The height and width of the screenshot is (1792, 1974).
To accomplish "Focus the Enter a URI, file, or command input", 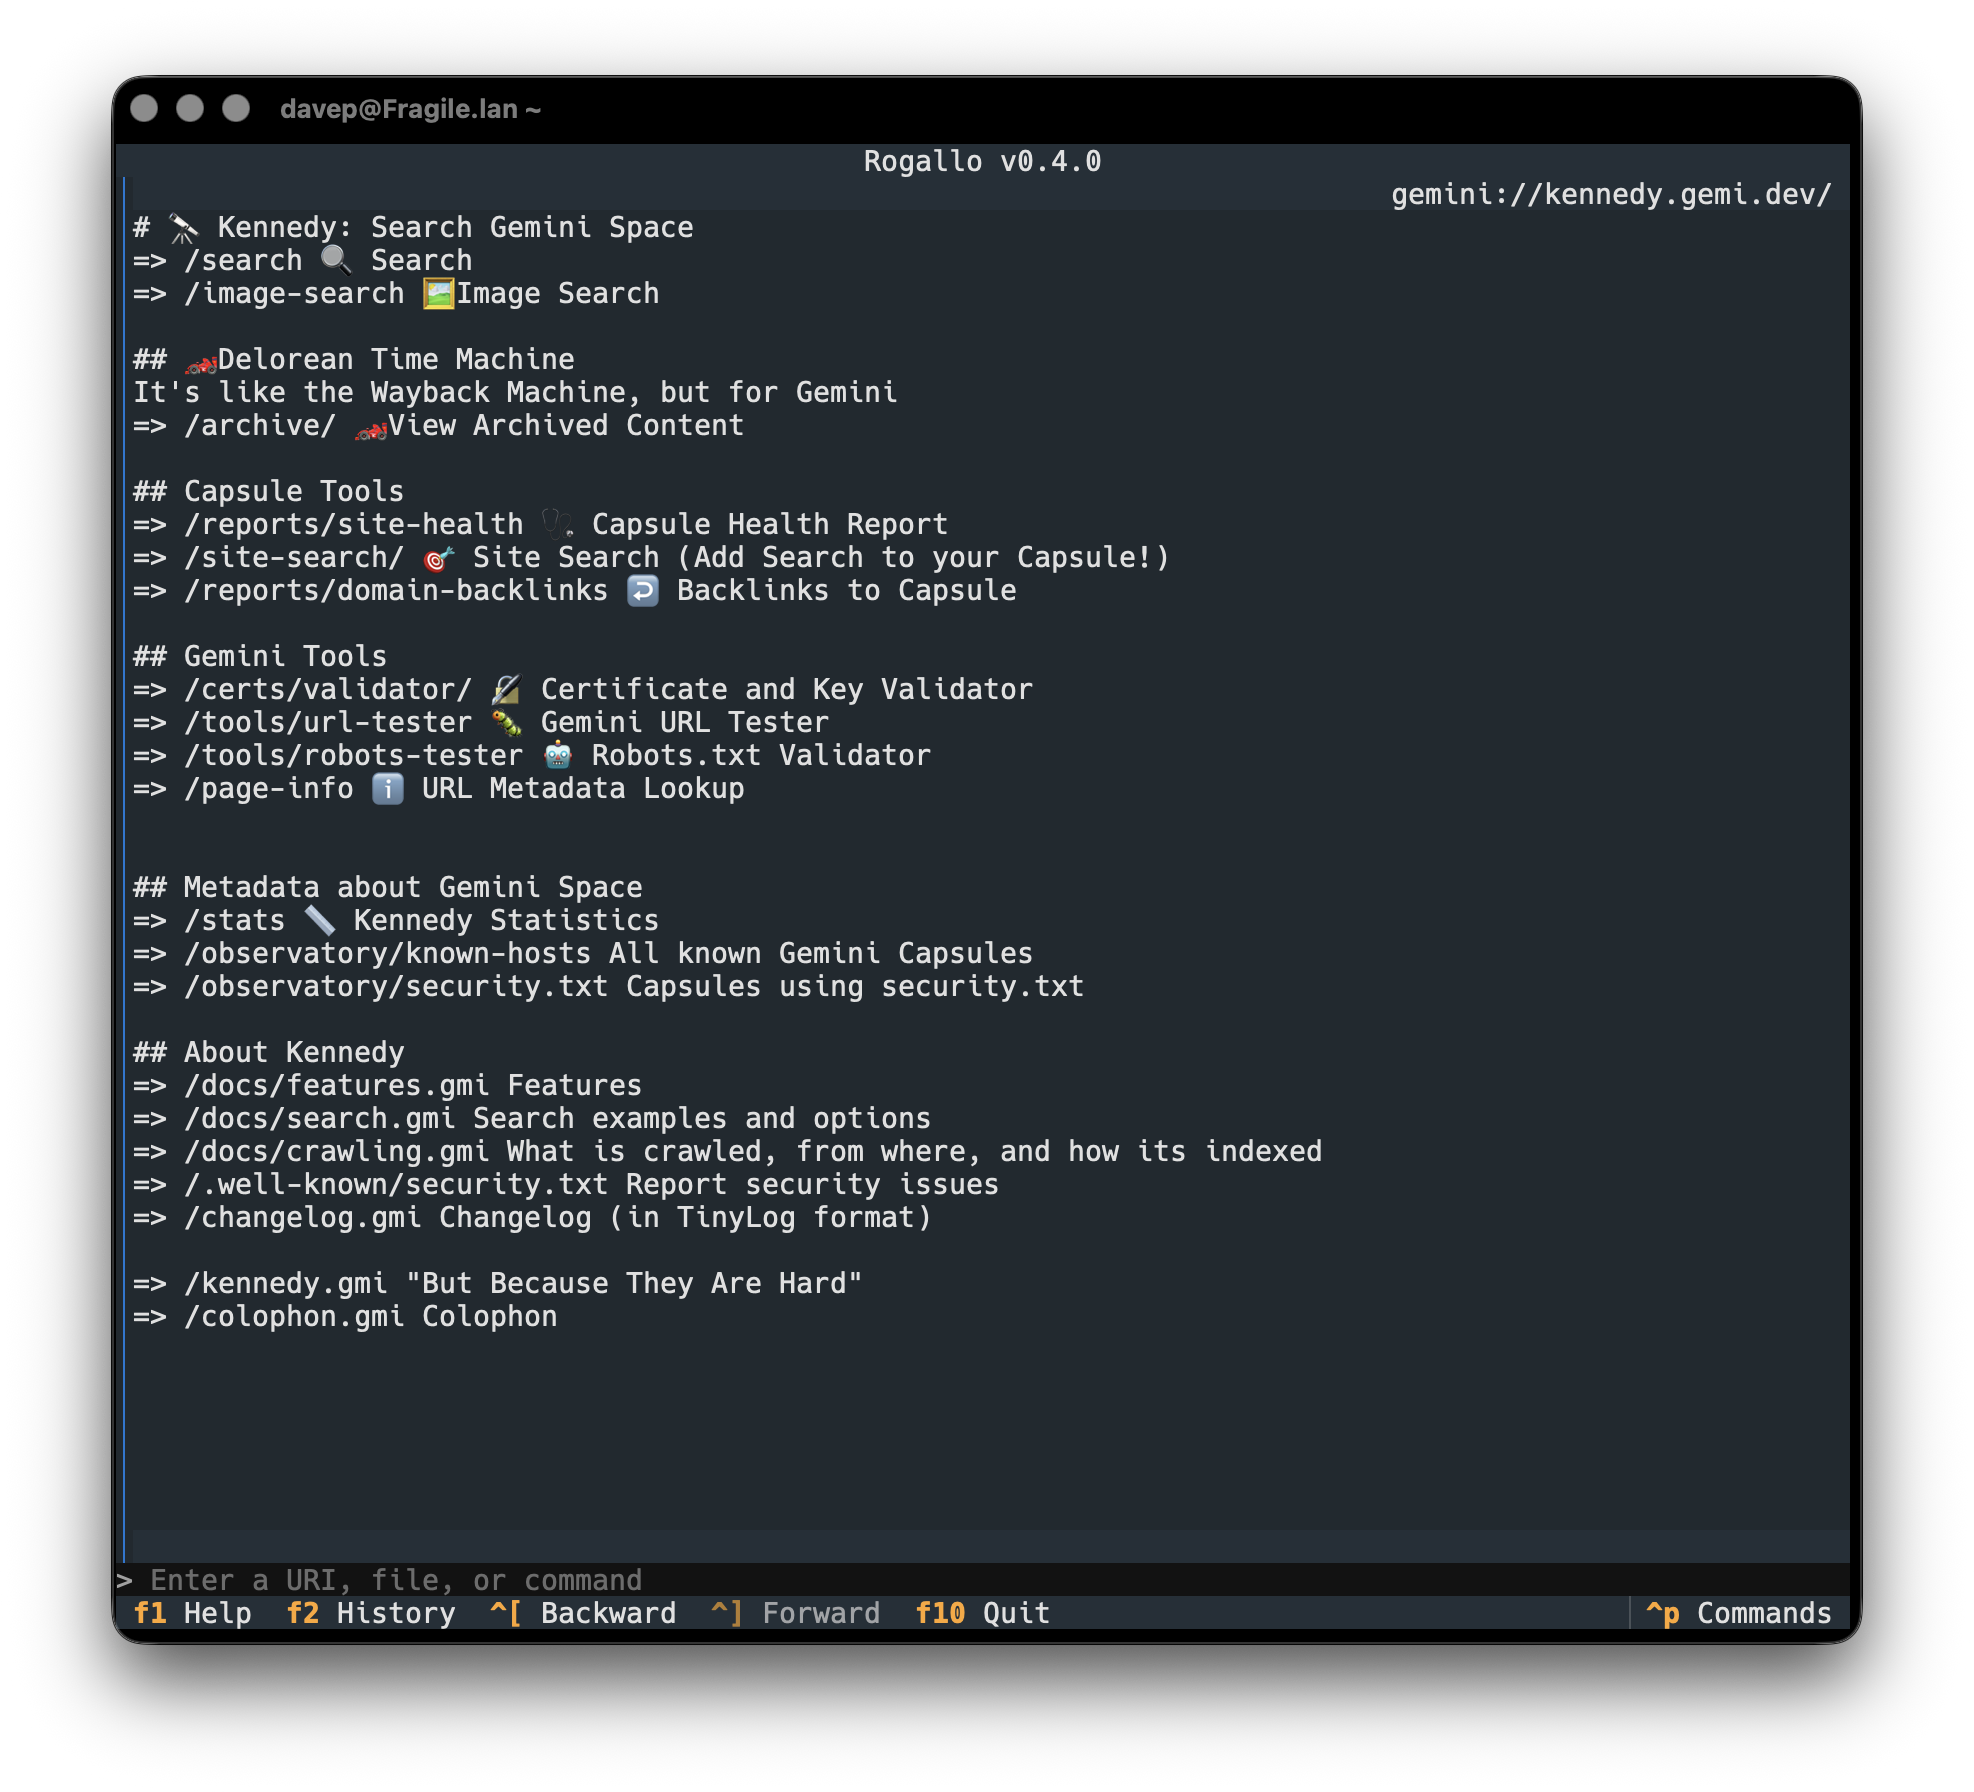I will pyautogui.click(x=983, y=1580).
